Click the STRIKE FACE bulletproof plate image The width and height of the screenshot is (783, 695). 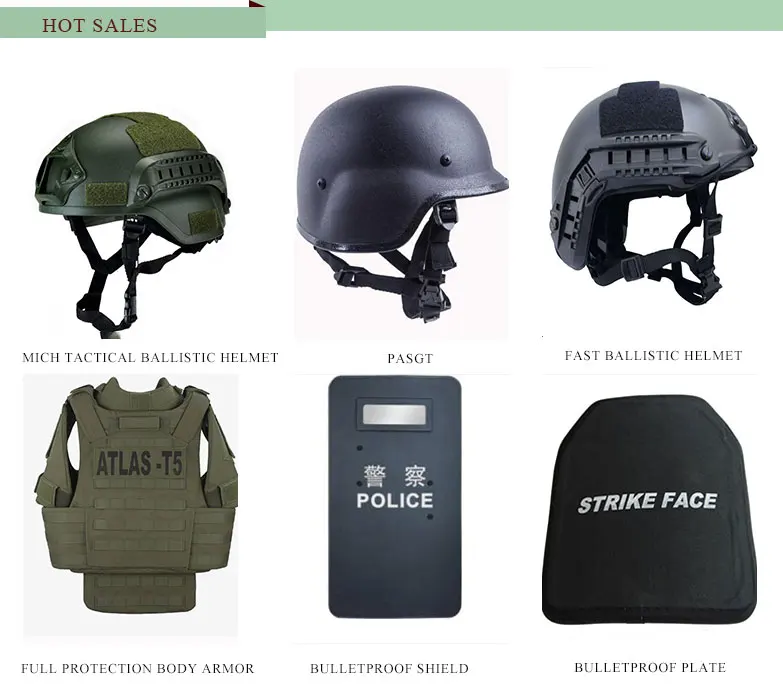click(x=649, y=509)
